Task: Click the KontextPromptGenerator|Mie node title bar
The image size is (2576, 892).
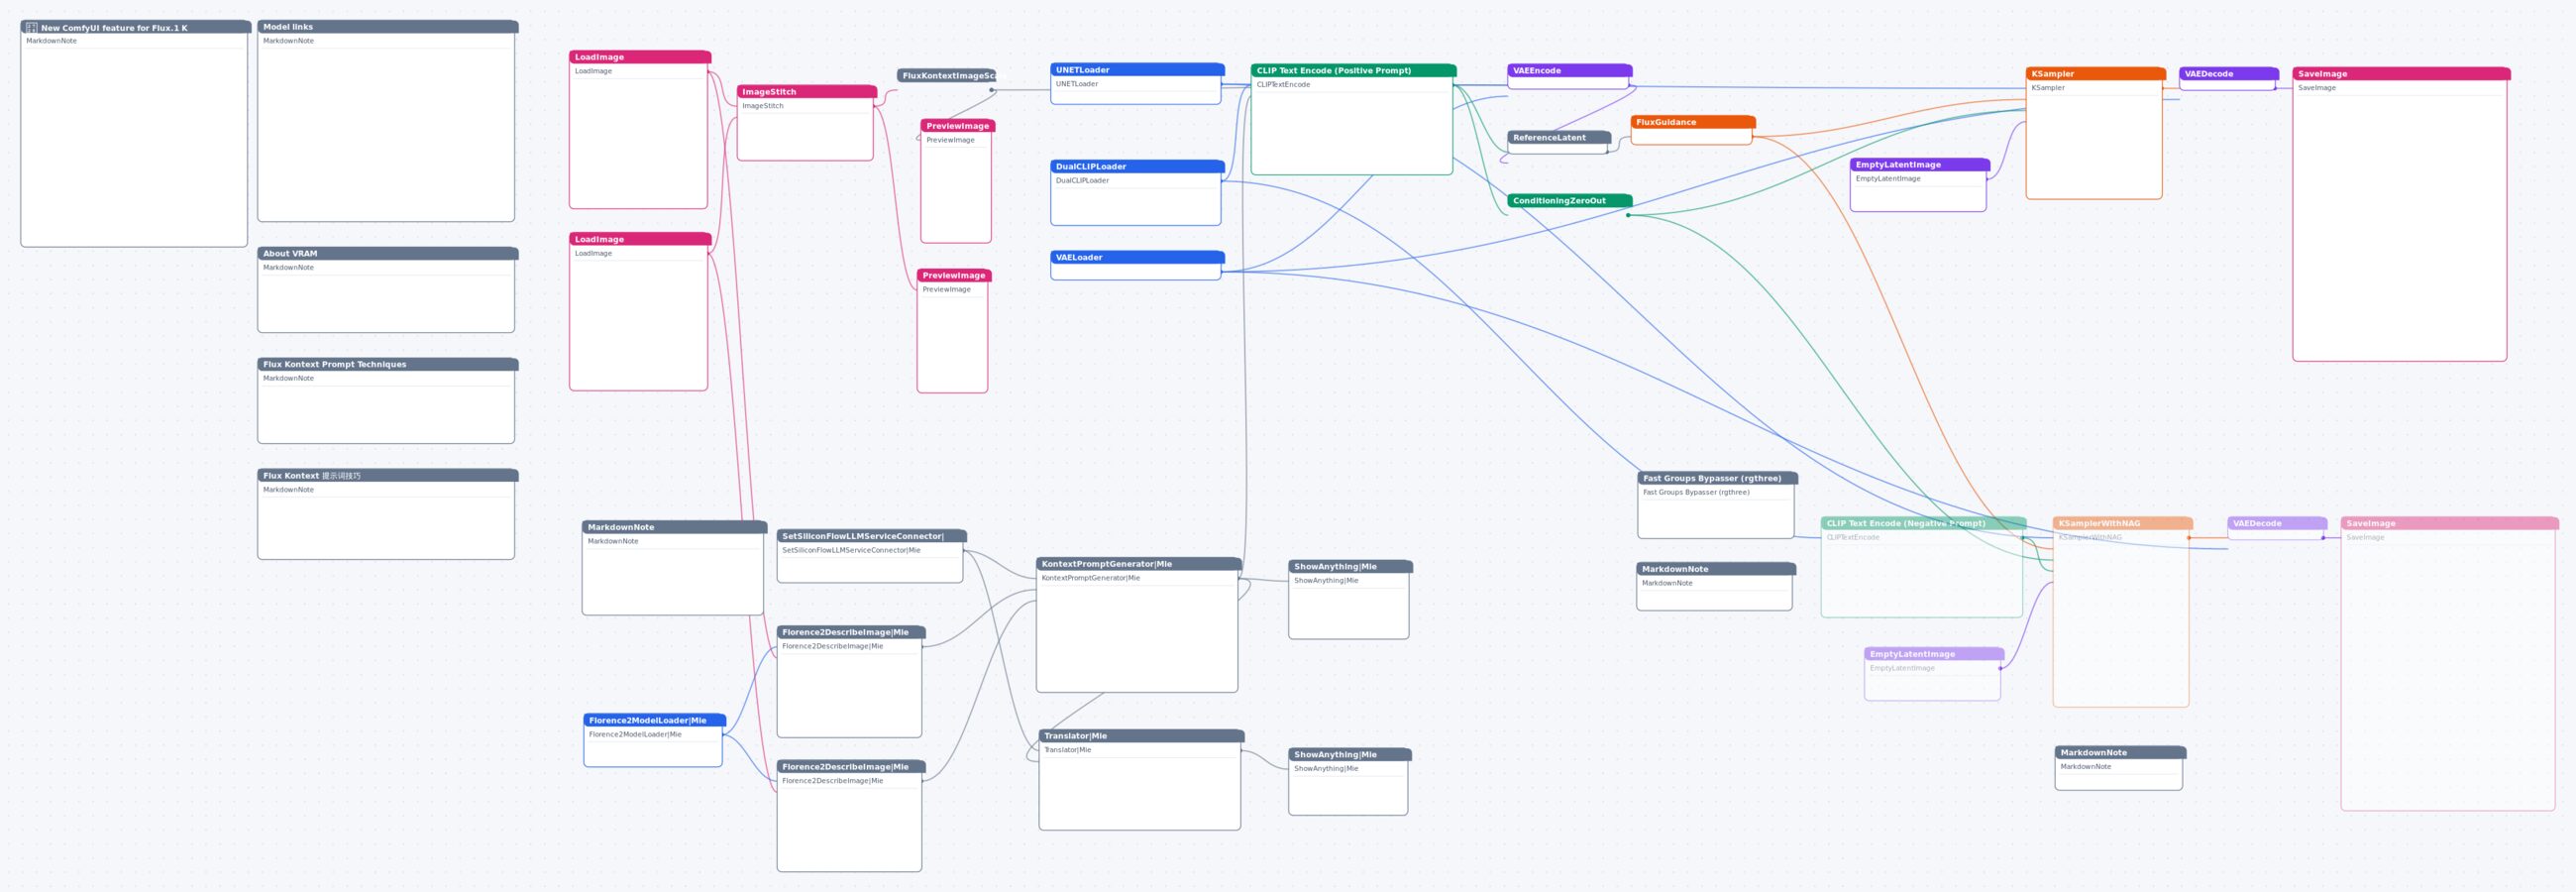Action: 1138,564
